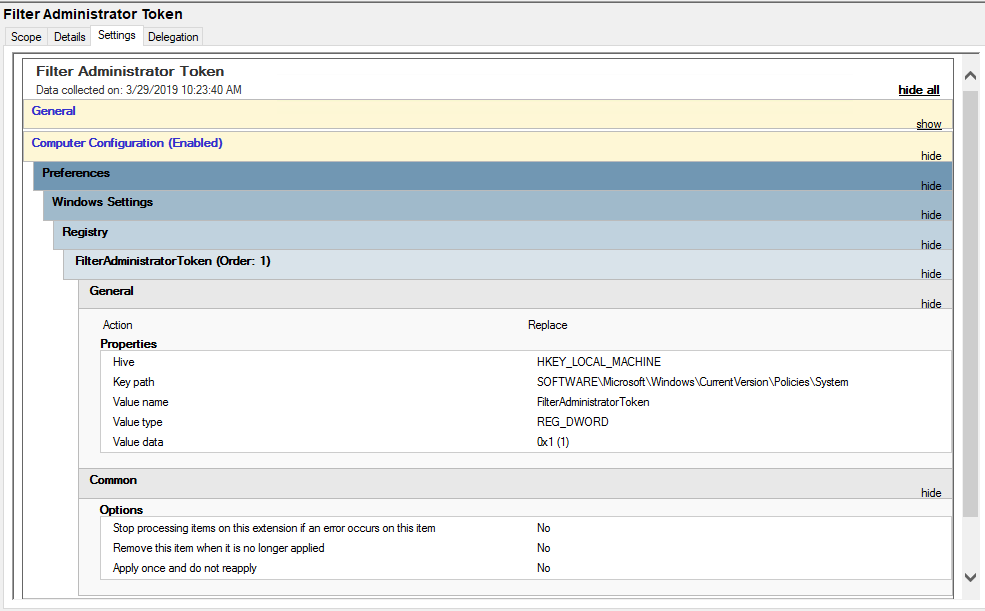Switch to the Scope tab
This screenshot has height=611, width=985.
pos(26,37)
